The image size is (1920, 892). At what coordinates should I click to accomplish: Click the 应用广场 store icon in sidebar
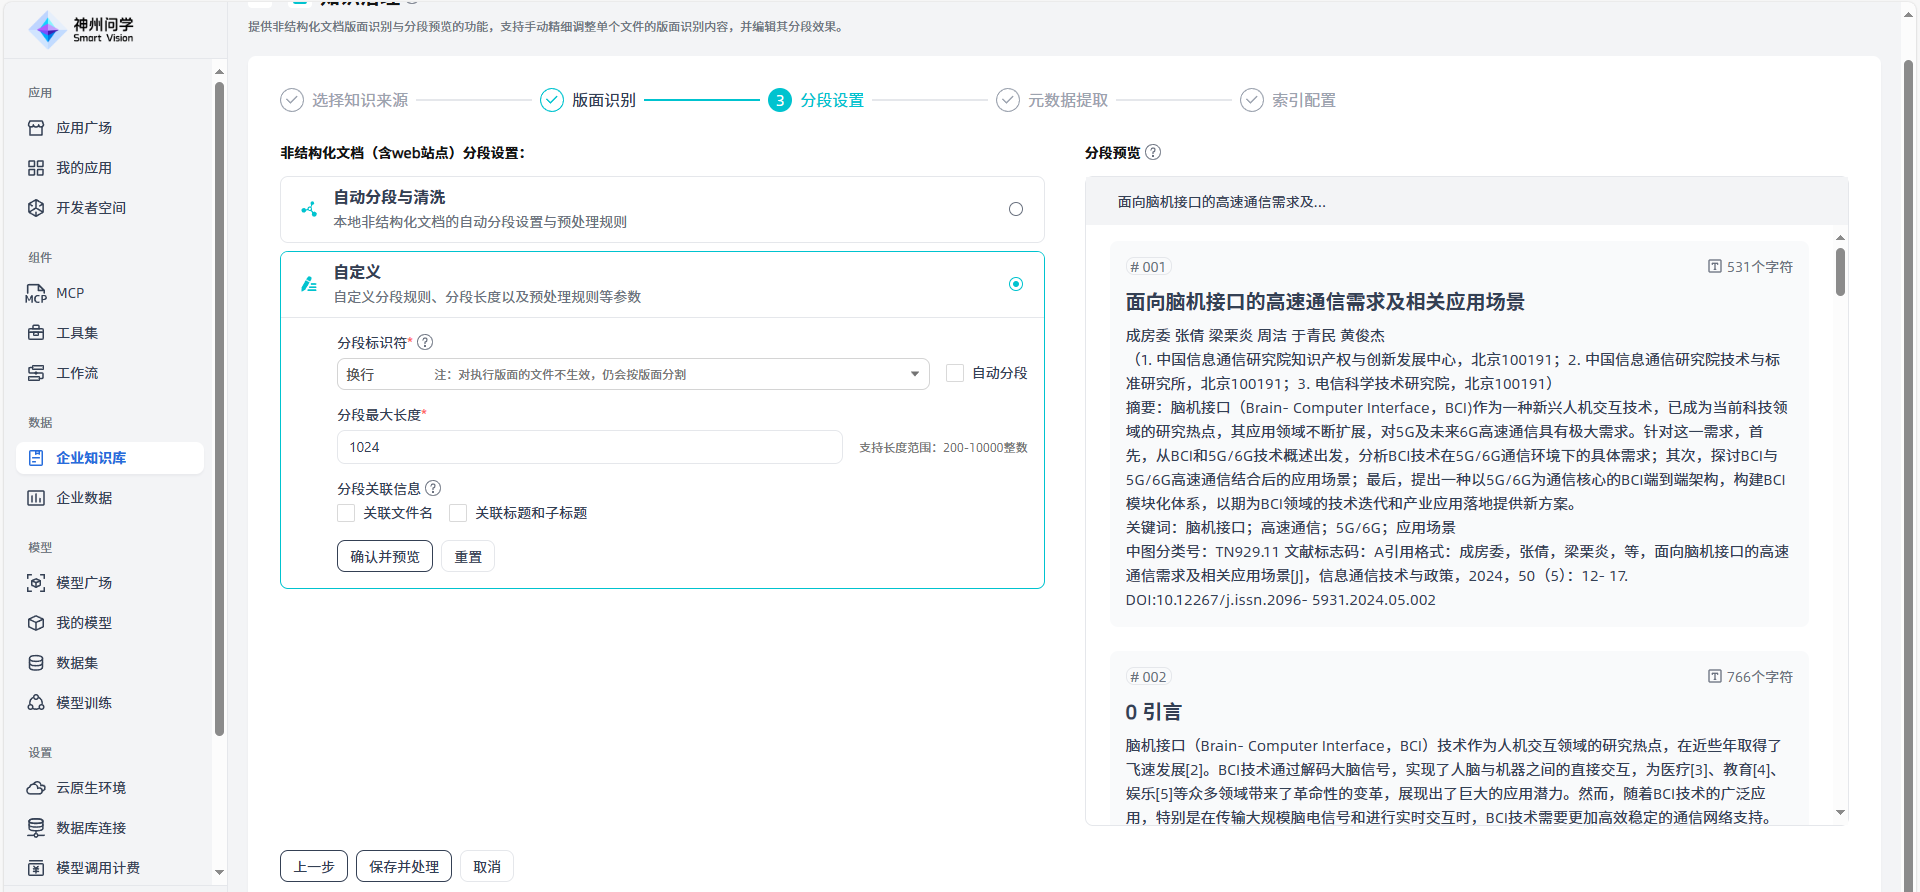pos(36,128)
